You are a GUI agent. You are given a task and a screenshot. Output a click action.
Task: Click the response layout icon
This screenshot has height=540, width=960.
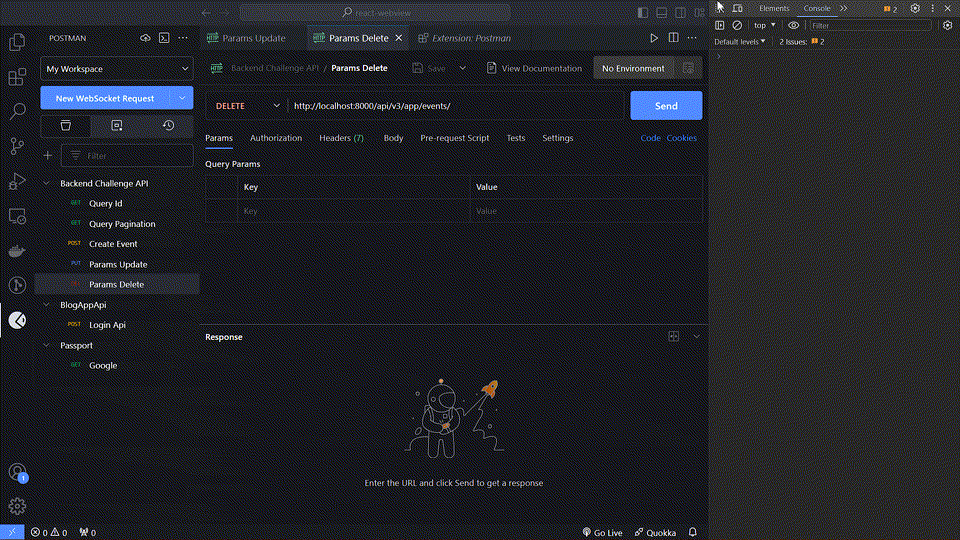tap(673, 336)
